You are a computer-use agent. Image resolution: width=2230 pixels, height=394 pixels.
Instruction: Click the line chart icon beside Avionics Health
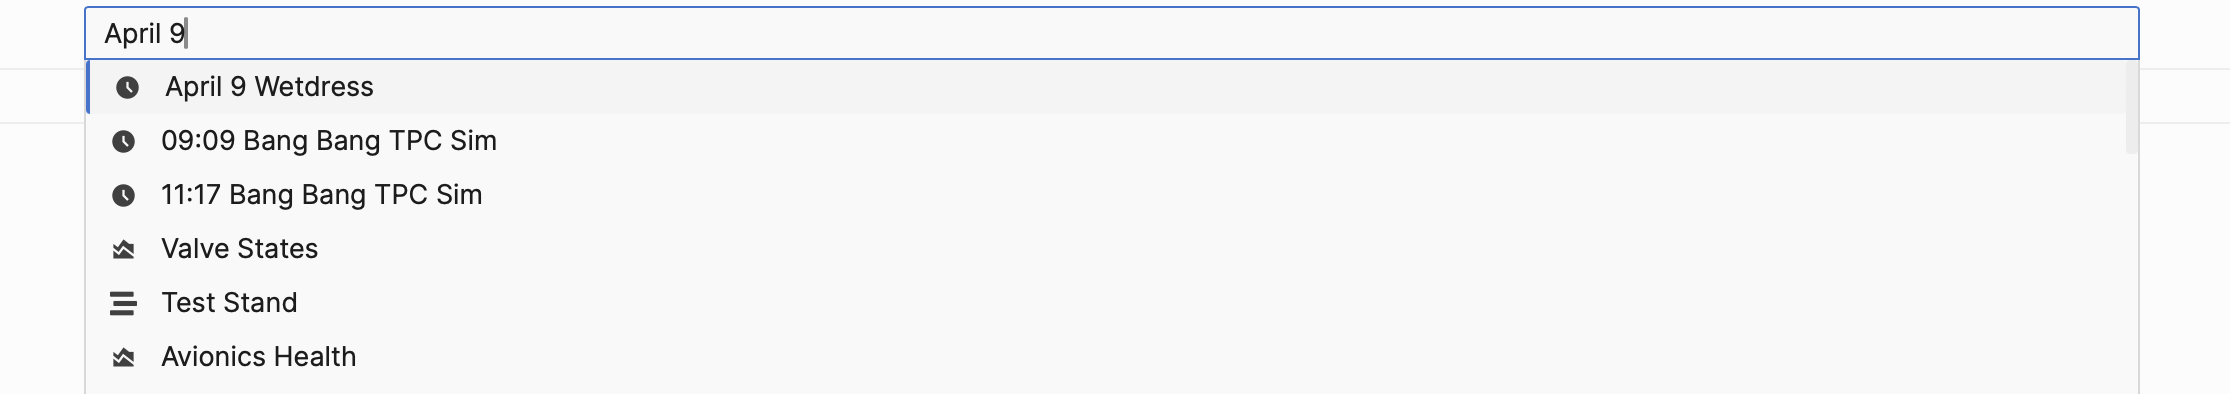coord(123,357)
